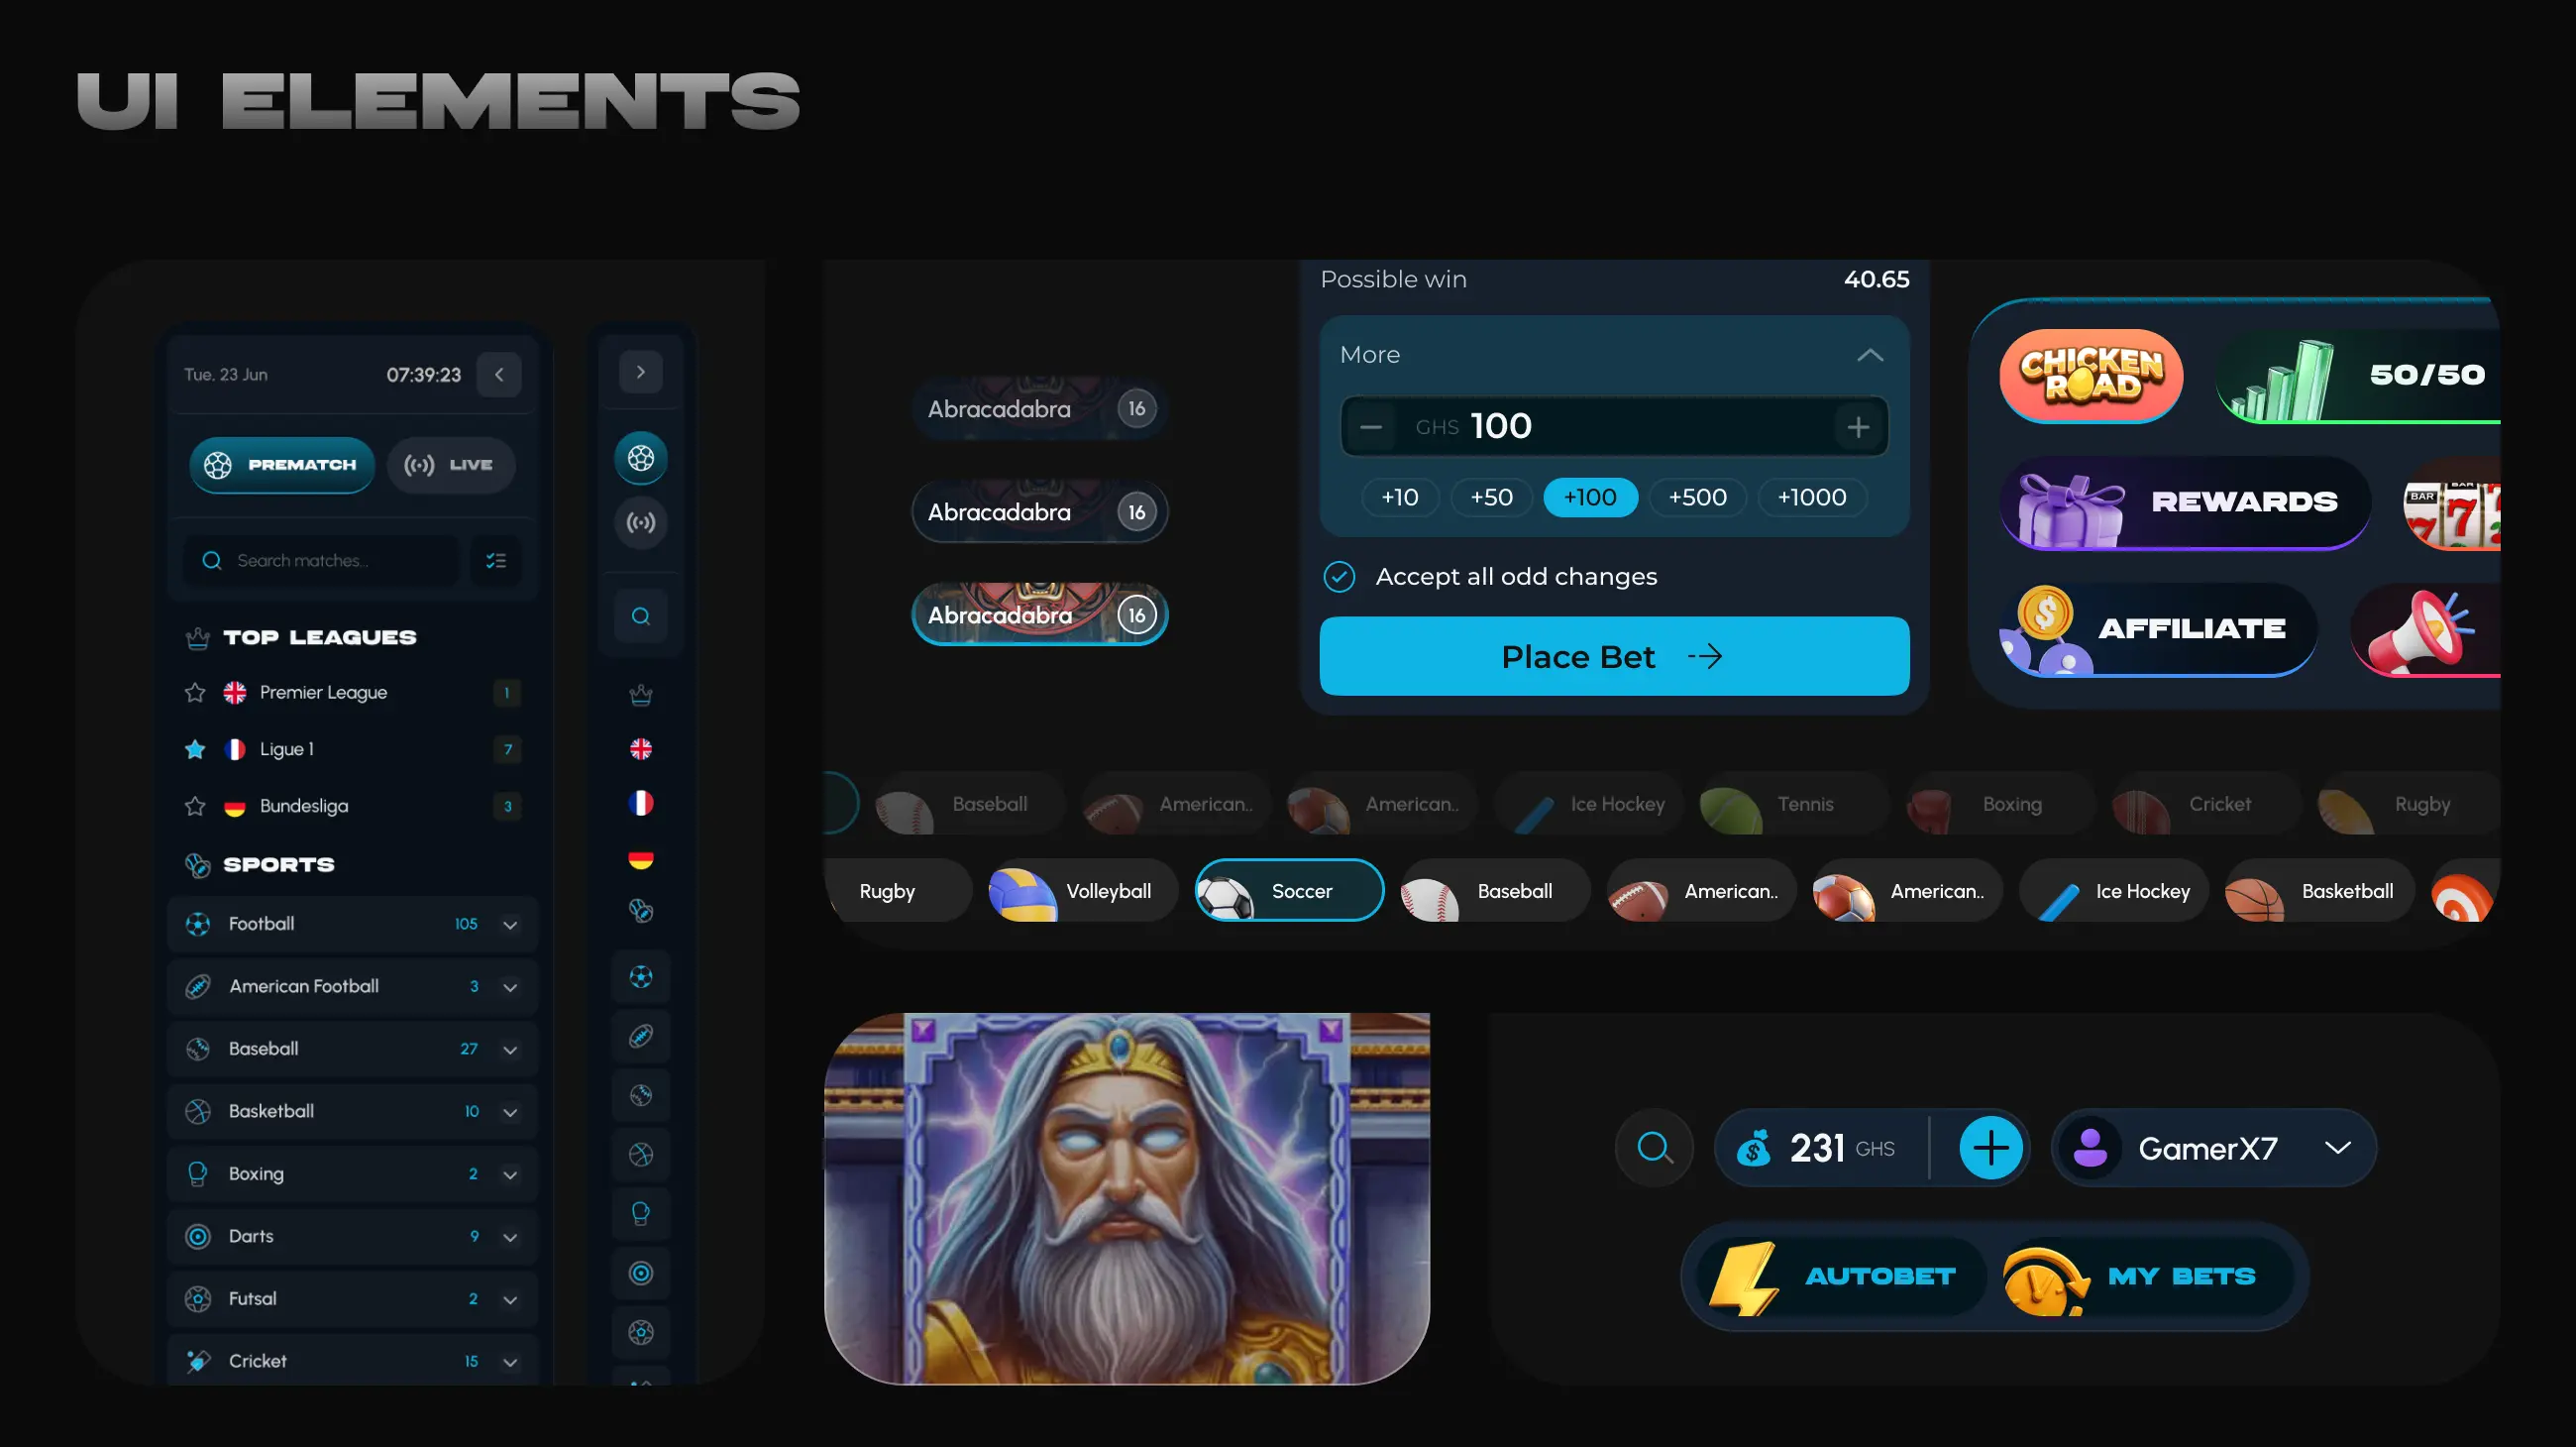Click the Place Bet button
The image size is (2576, 1447).
click(1614, 656)
